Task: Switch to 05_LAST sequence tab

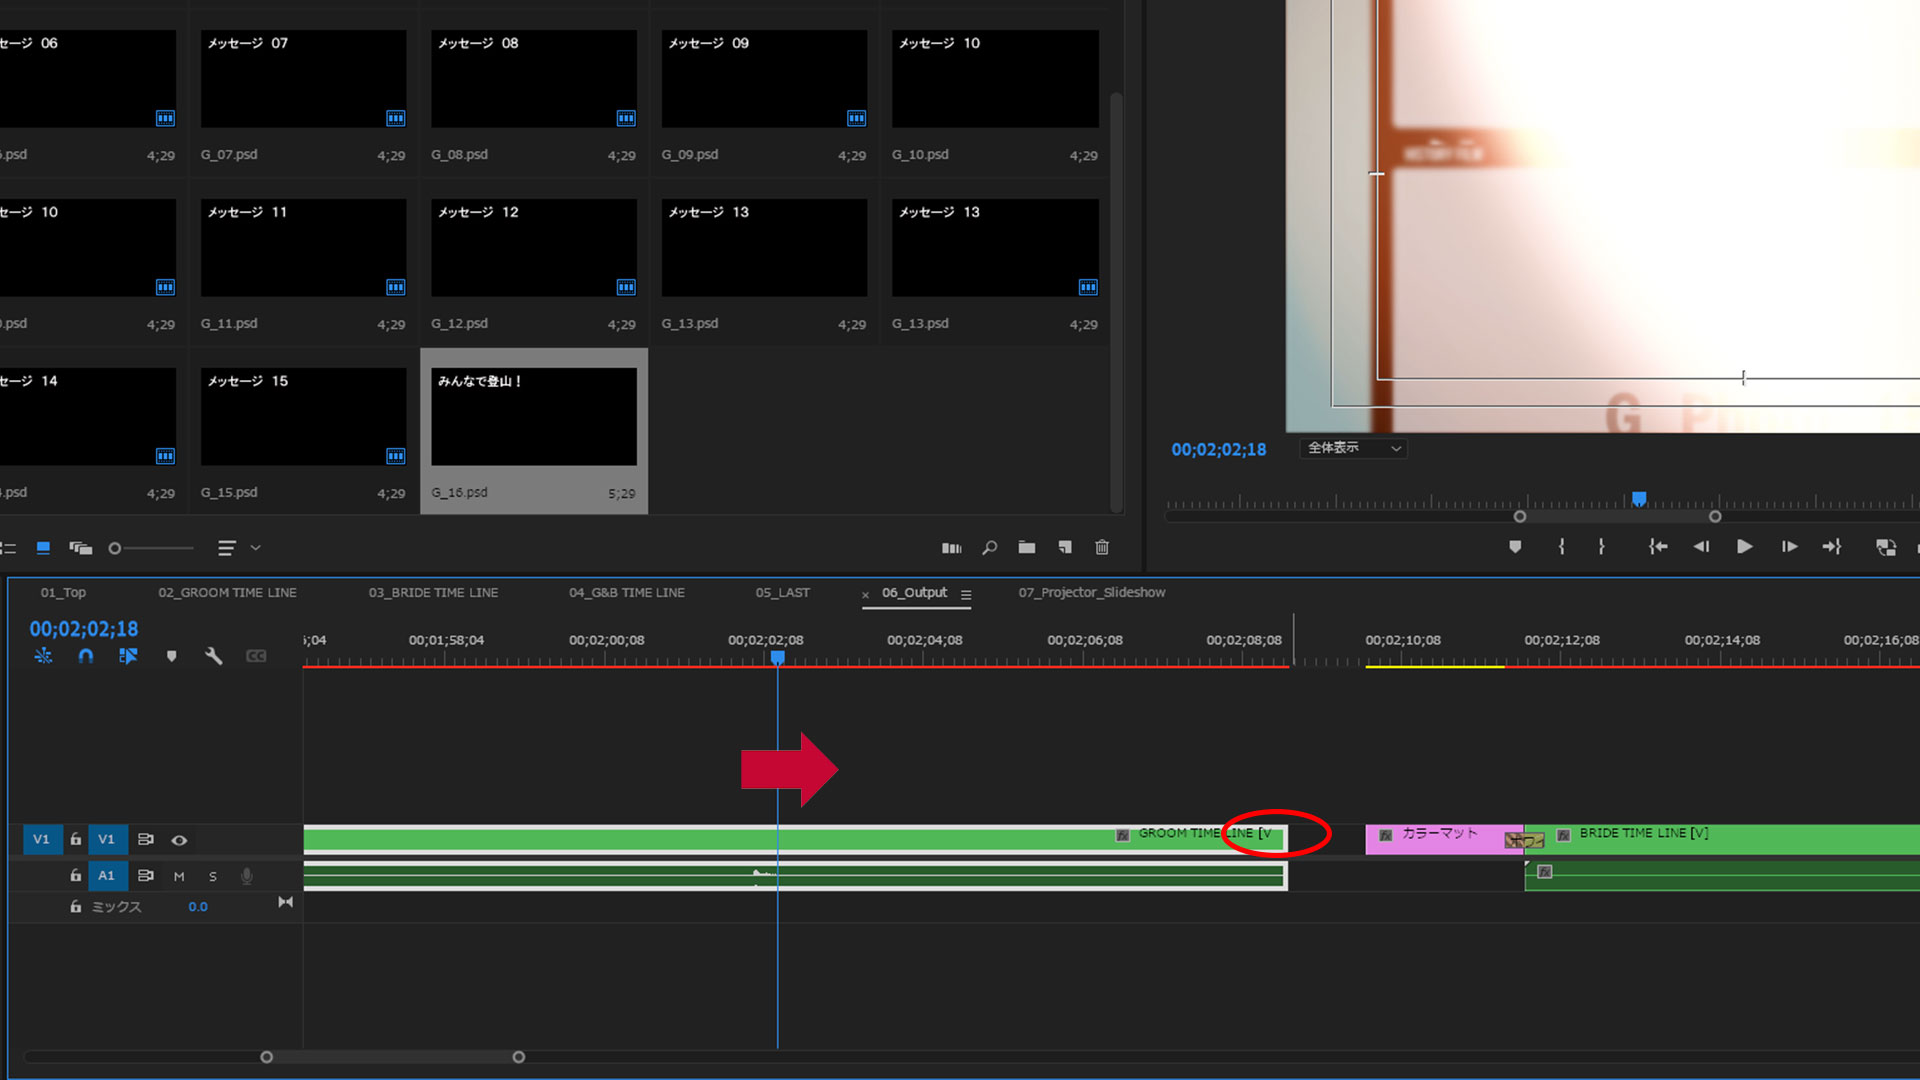Action: tap(783, 593)
